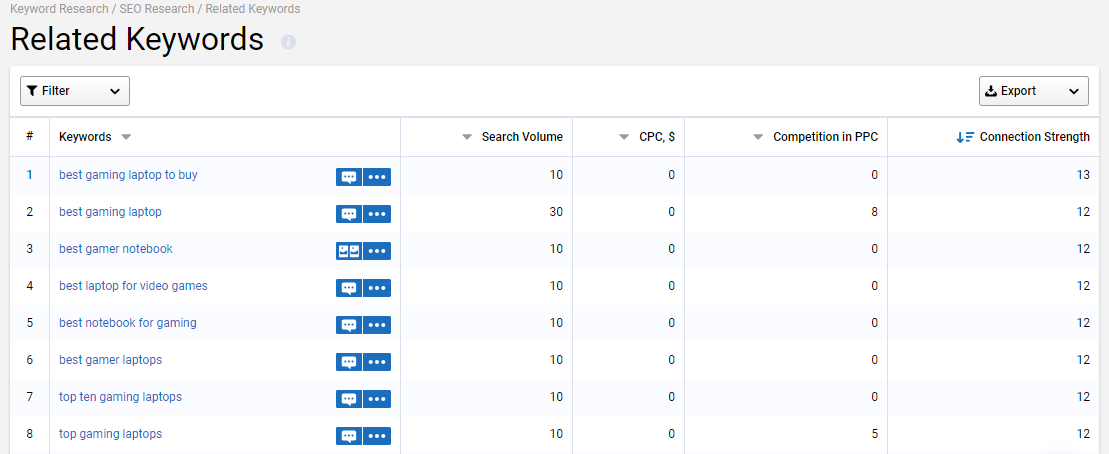Expand the Search Volume column arrow

(467, 137)
